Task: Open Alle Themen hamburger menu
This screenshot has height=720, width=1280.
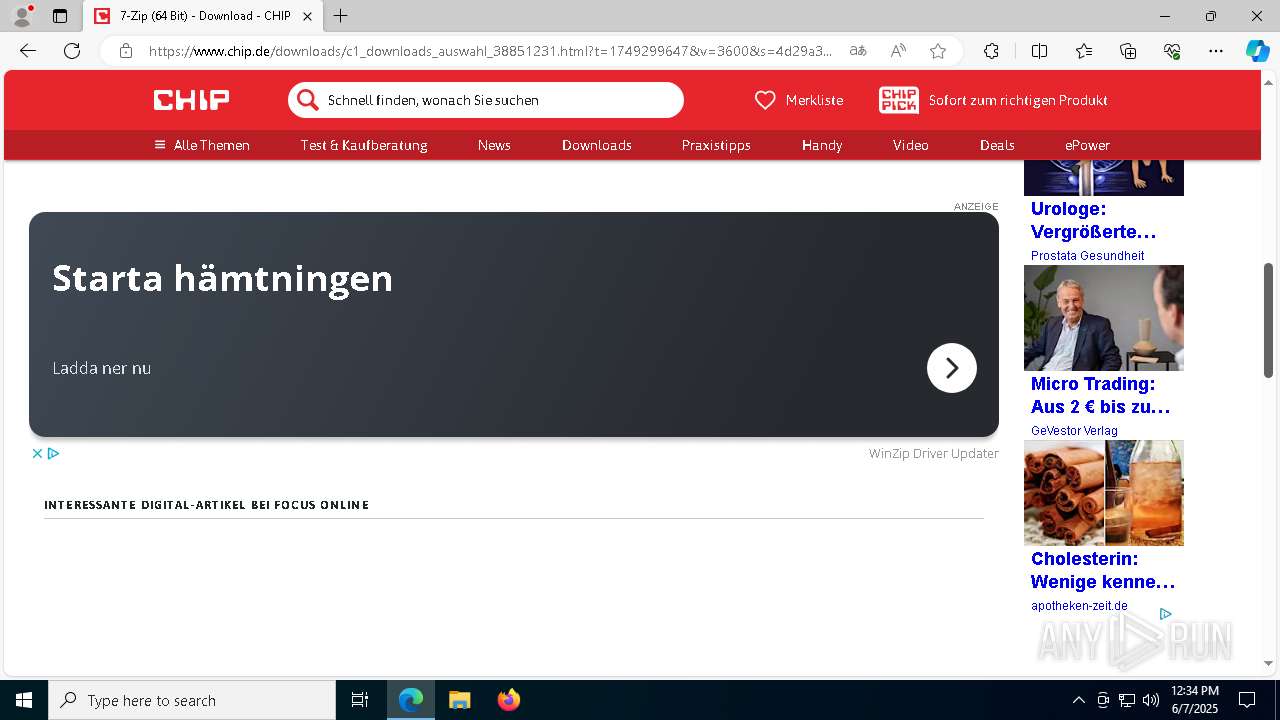Action: click(202, 145)
